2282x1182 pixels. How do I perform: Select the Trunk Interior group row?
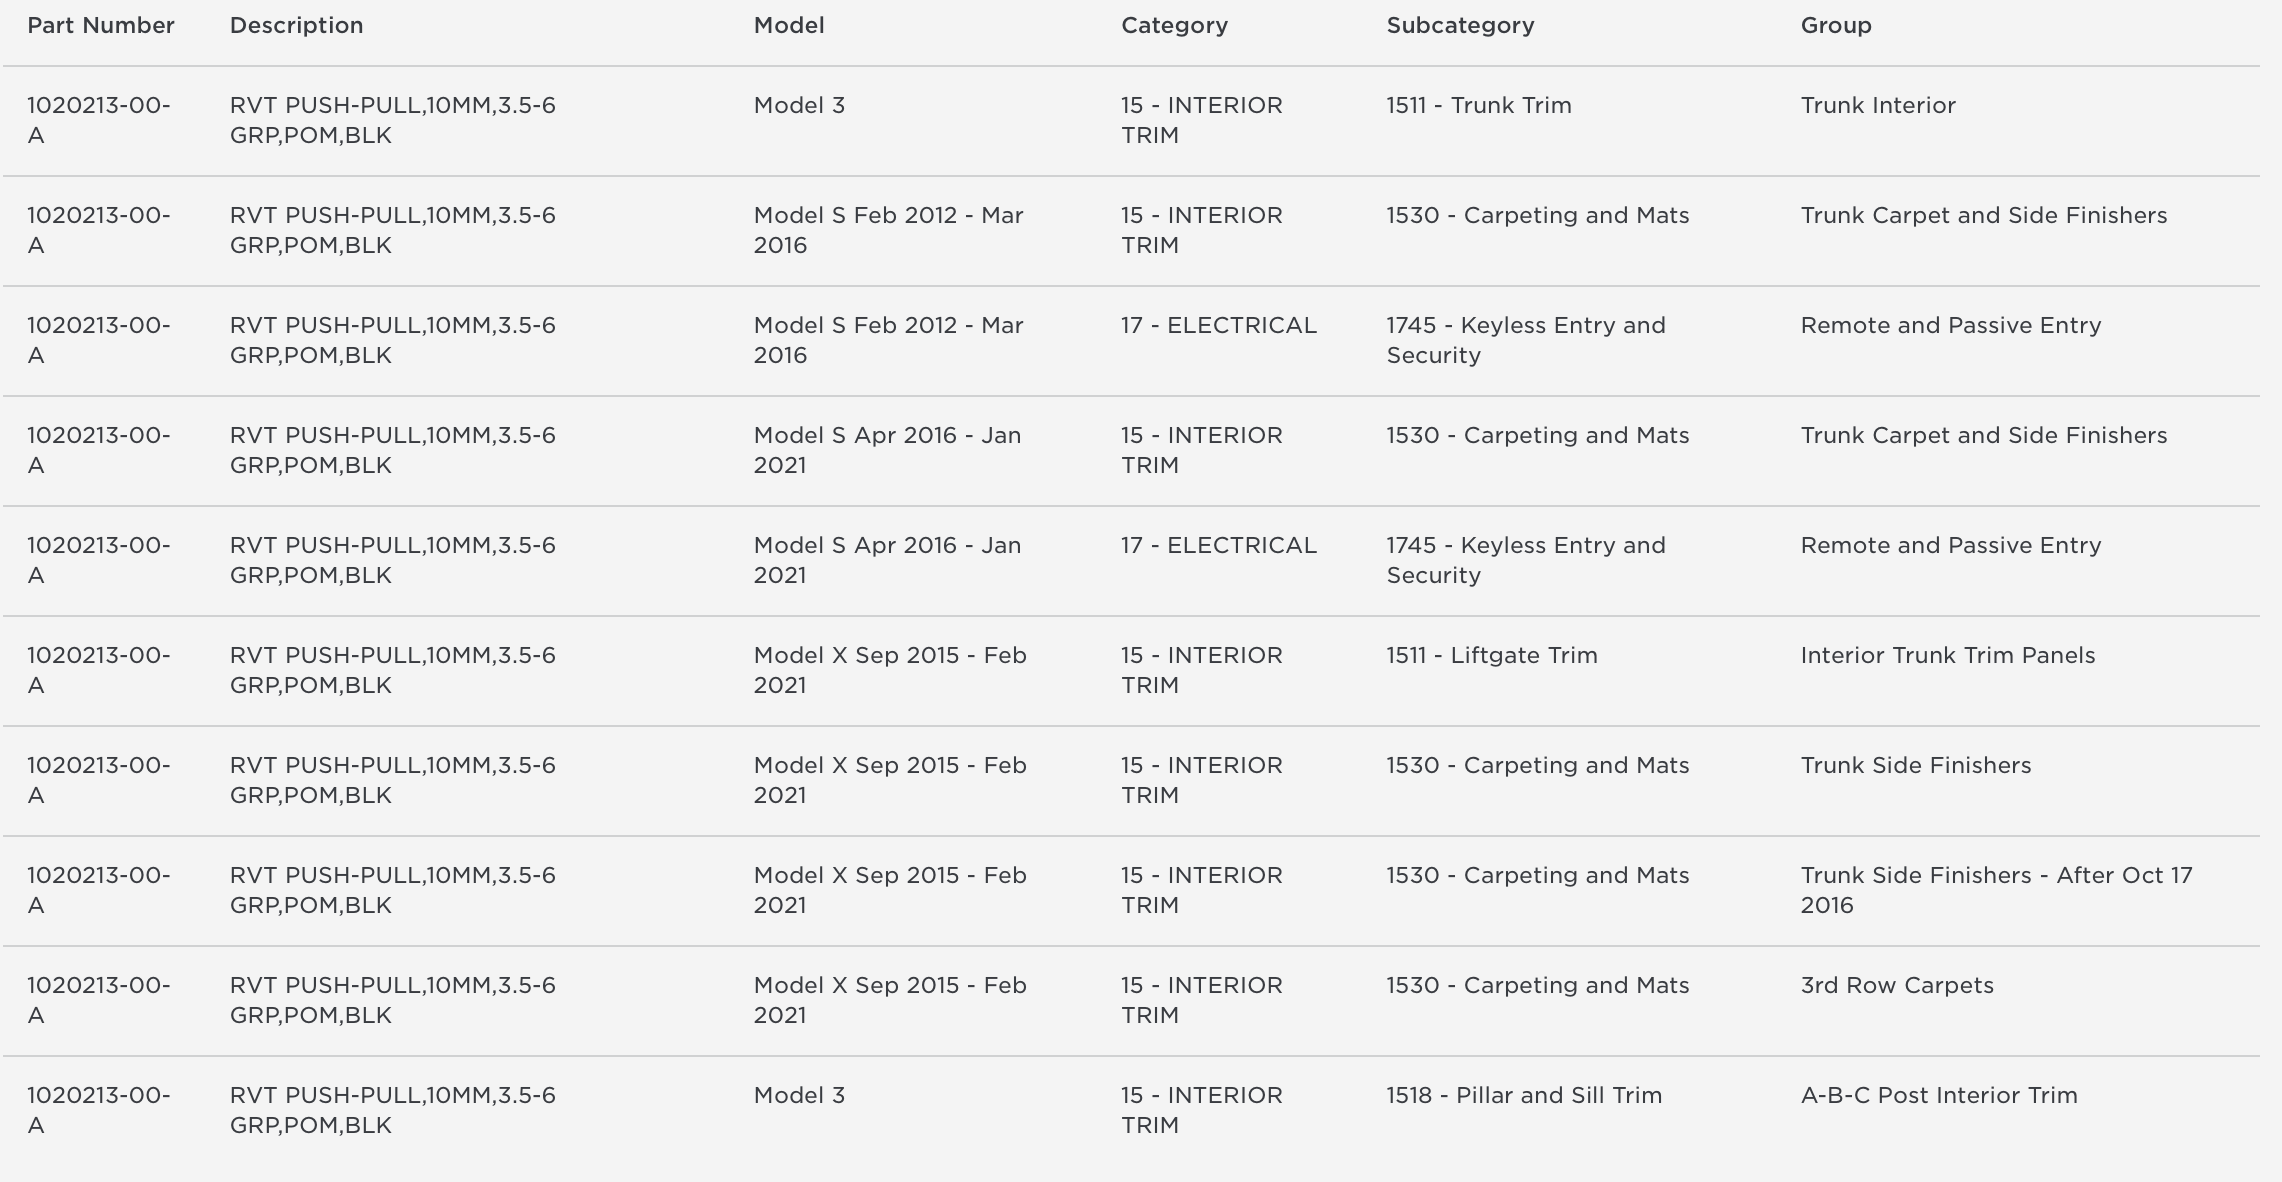tap(1130, 121)
